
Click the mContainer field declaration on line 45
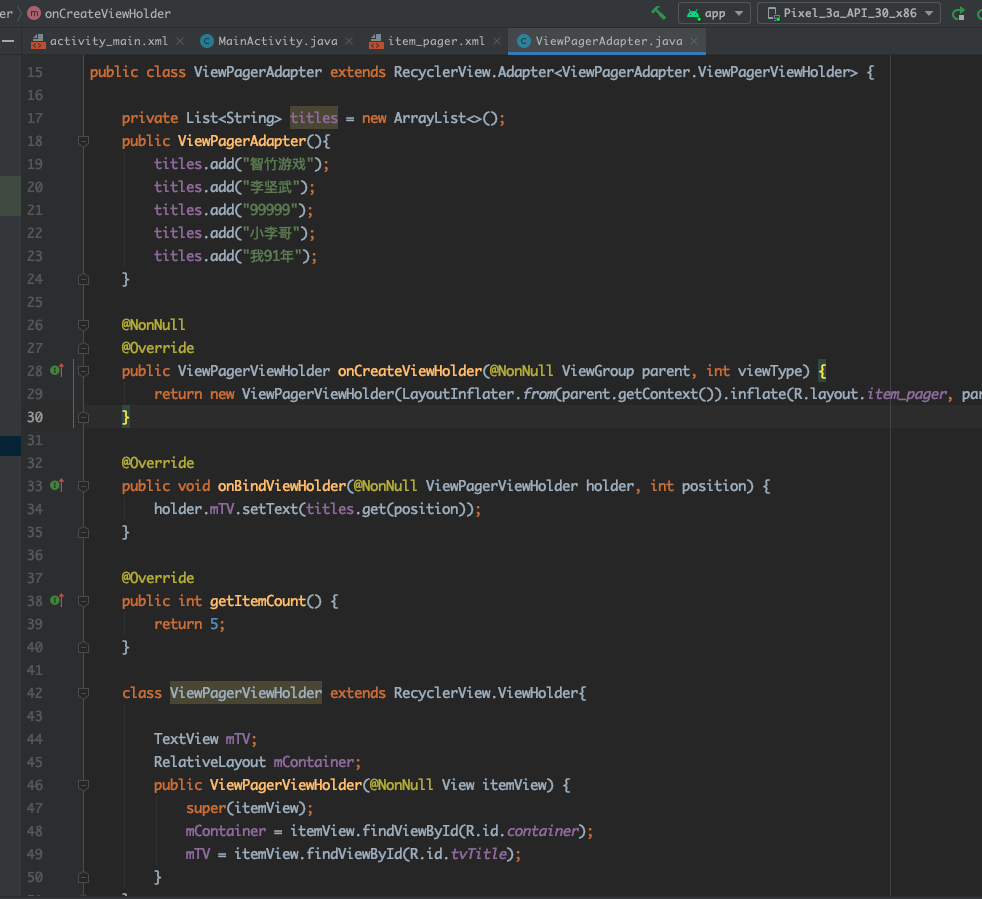pyautogui.click(x=314, y=762)
